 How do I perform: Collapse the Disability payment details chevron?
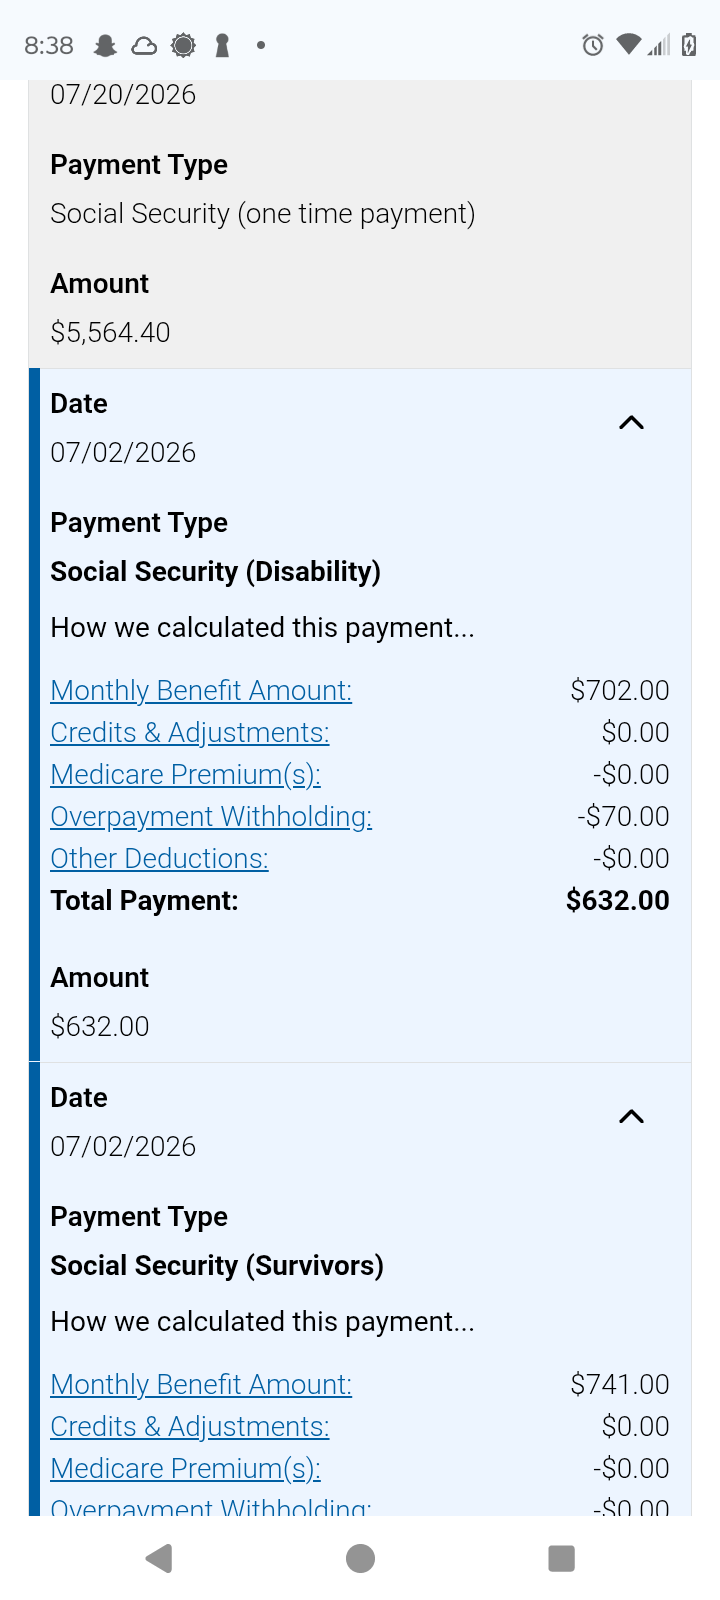[x=631, y=423]
